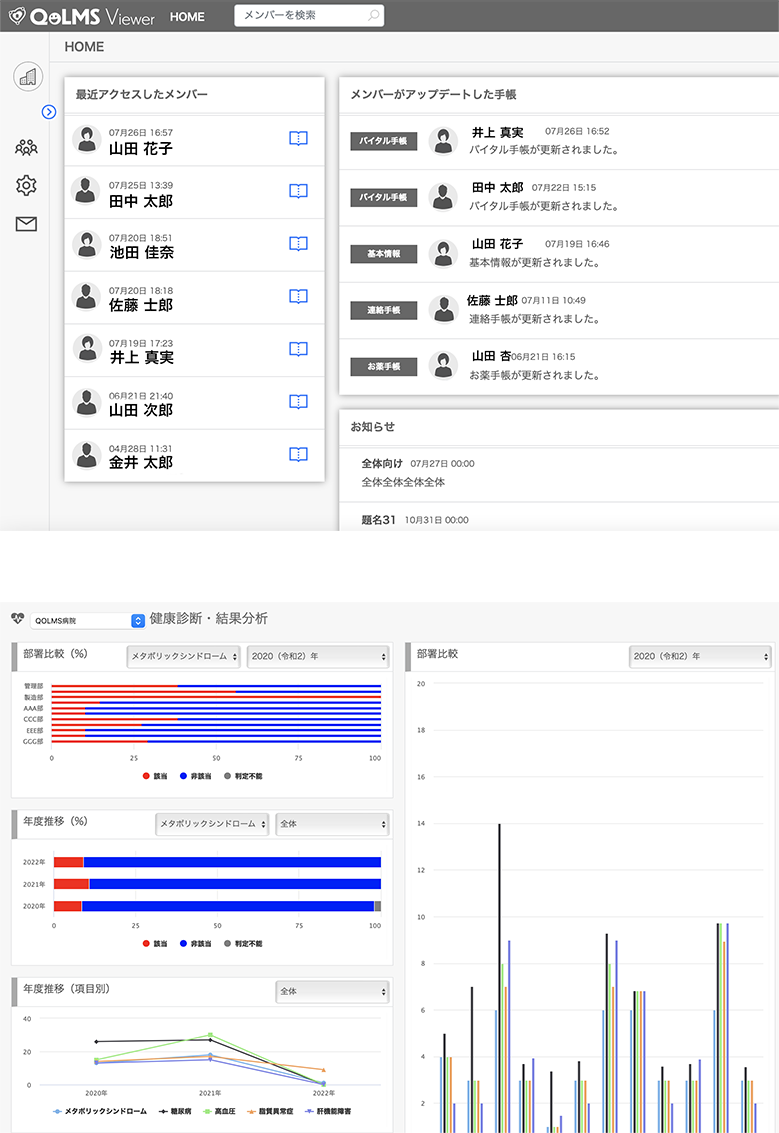Open settings gear icon in sidebar
The width and height of the screenshot is (779, 1133).
(x=26, y=185)
